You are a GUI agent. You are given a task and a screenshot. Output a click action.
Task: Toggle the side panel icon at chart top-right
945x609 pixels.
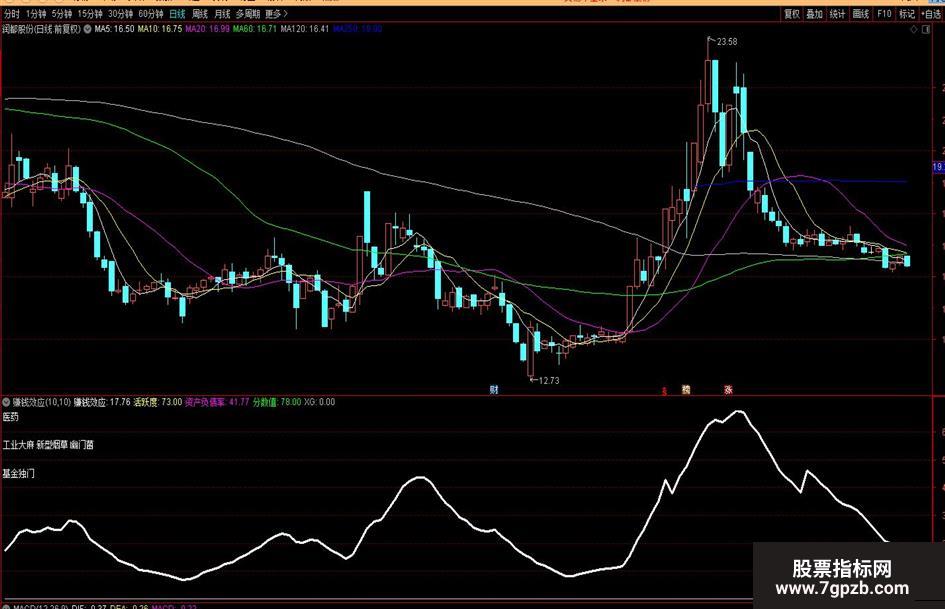click(x=926, y=29)
